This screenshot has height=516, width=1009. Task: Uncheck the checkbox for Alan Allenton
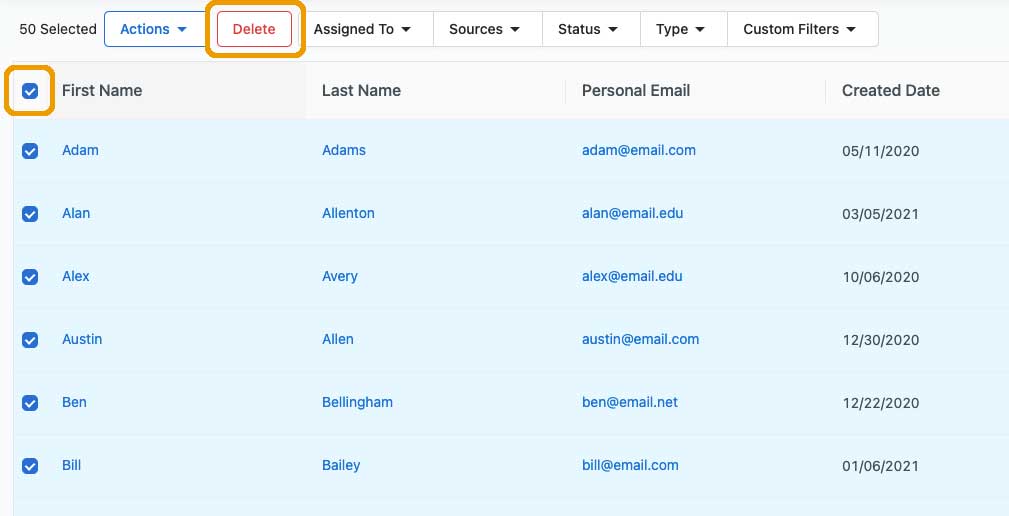(30, 214)
